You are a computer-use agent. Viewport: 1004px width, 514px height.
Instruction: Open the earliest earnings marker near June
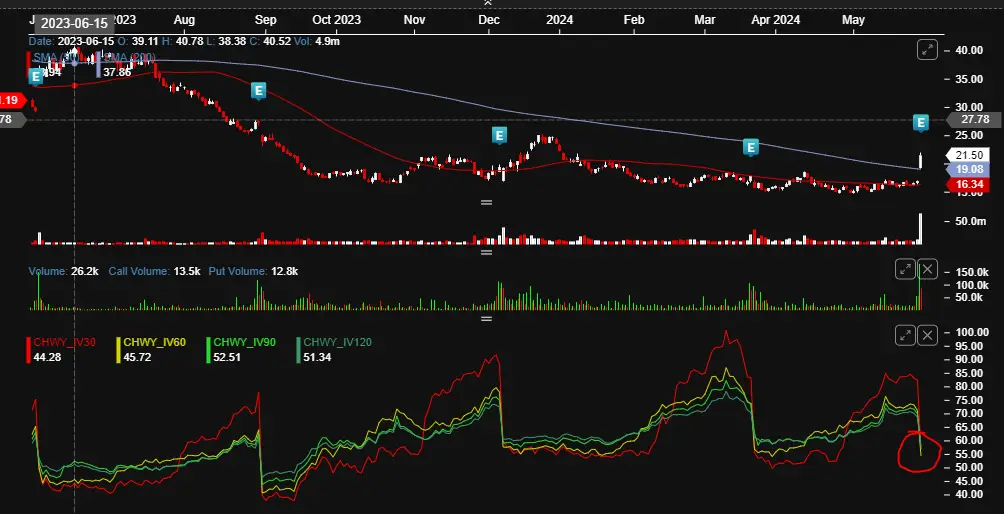click(x=36, y=76)
